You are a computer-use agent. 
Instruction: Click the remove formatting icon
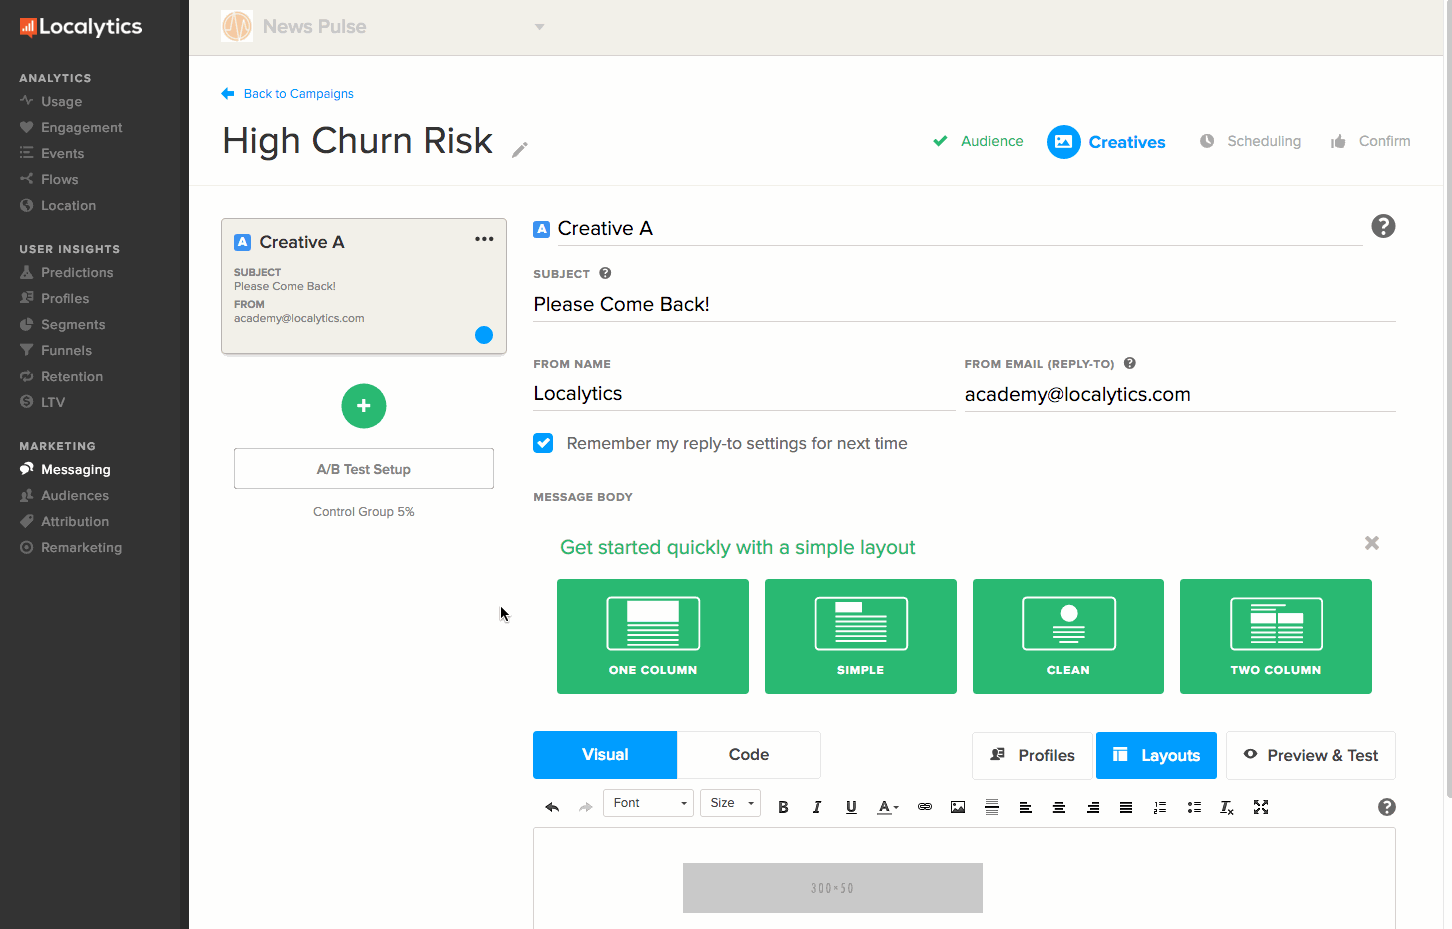(1227, 807)
